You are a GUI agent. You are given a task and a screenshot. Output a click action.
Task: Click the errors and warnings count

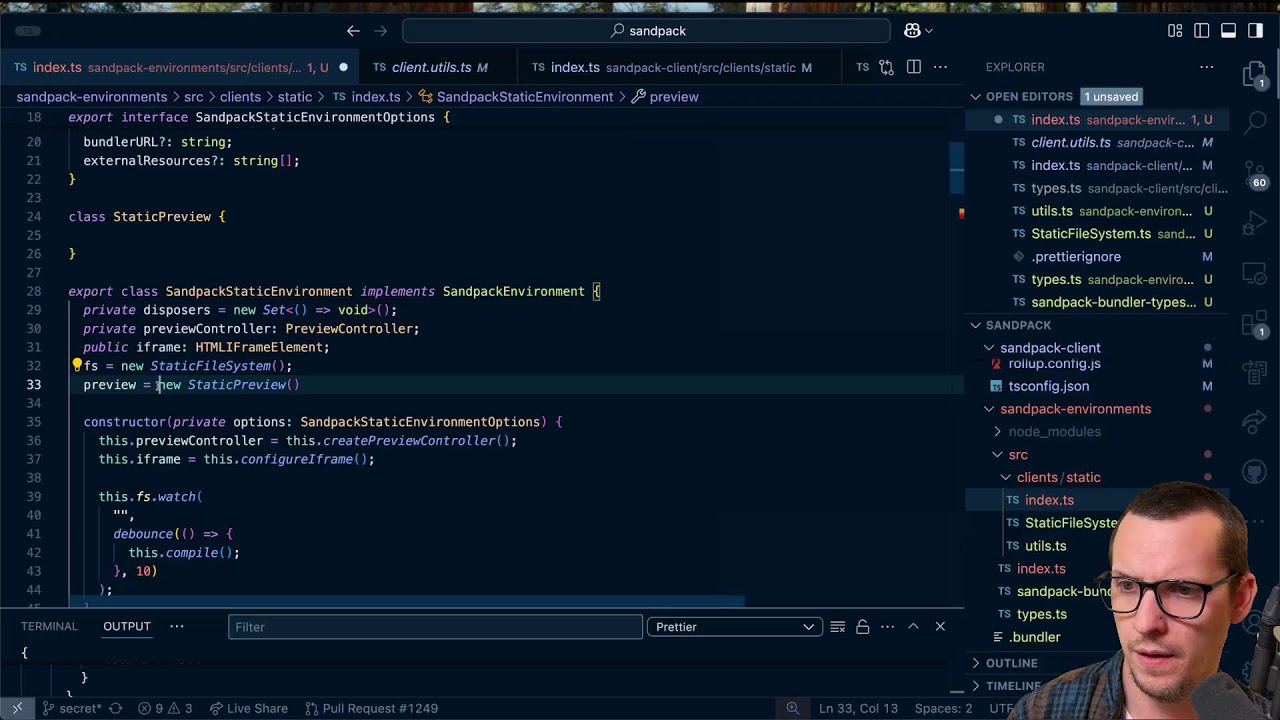click(x=165, y=708)
